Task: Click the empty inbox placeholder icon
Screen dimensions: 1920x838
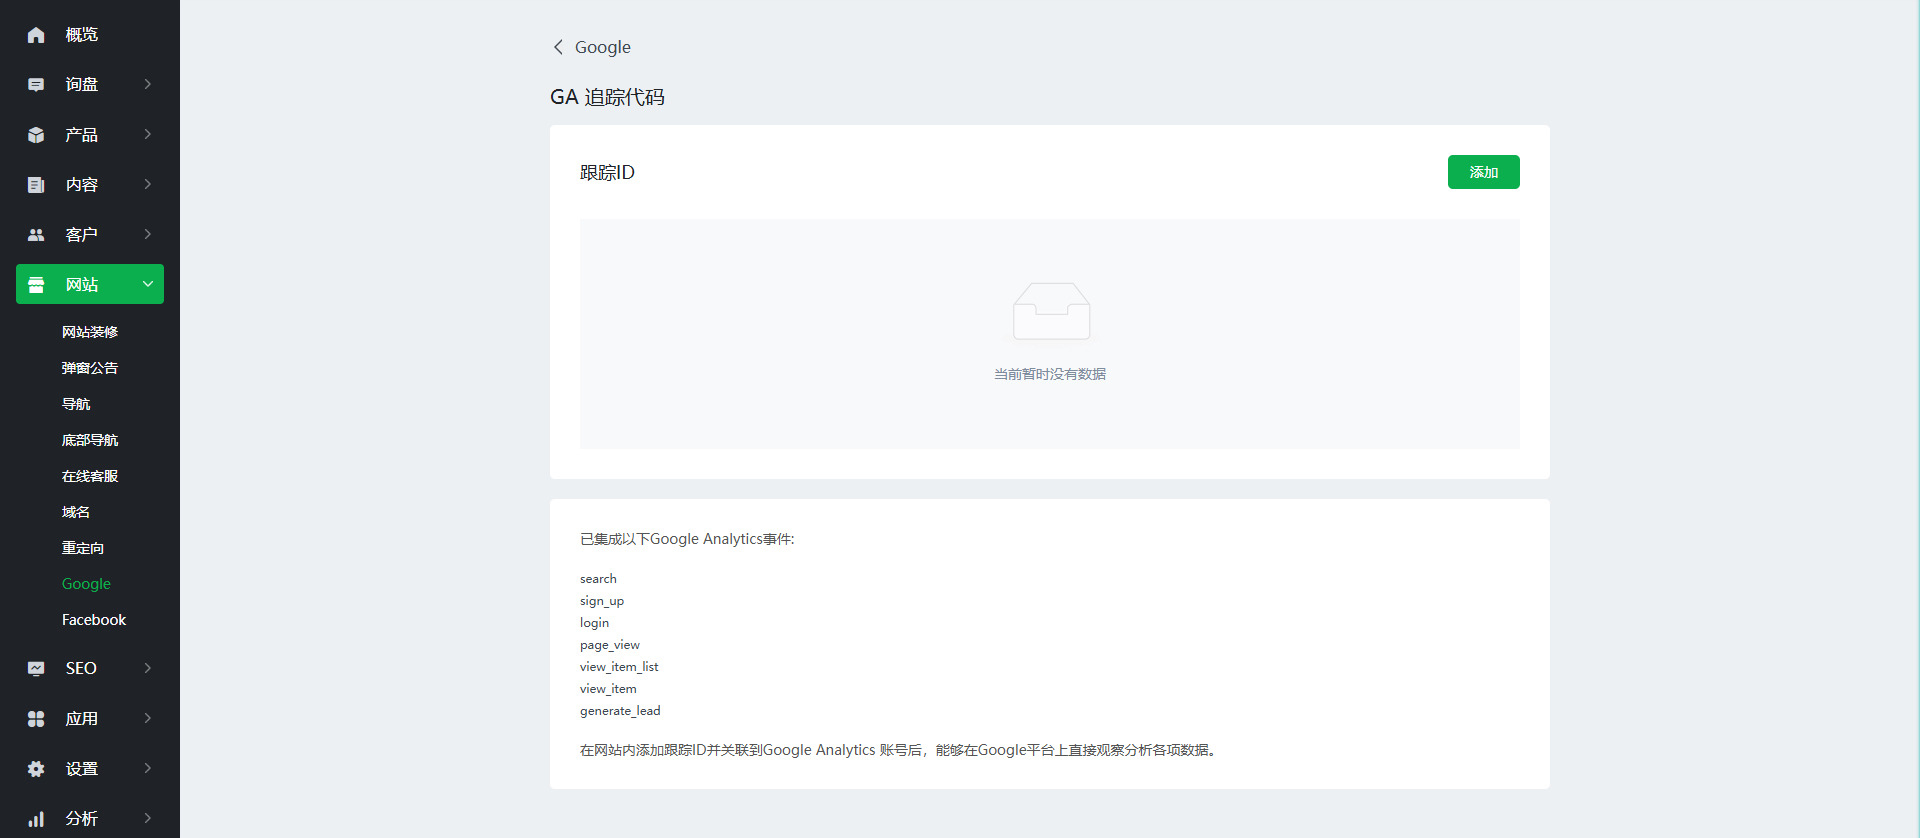Action: click(x=1051, y=311)
